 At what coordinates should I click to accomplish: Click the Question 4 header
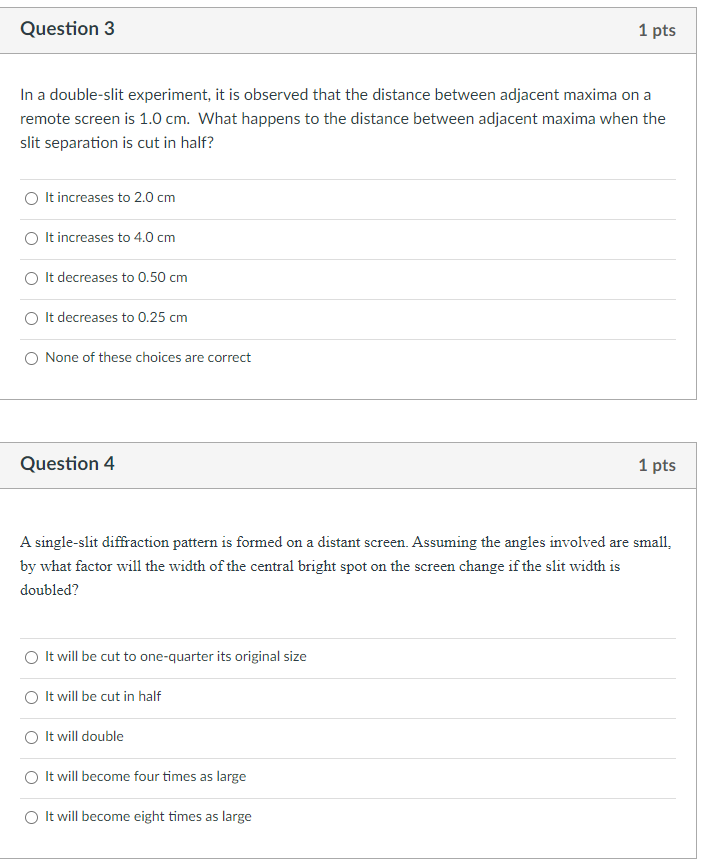67,464
